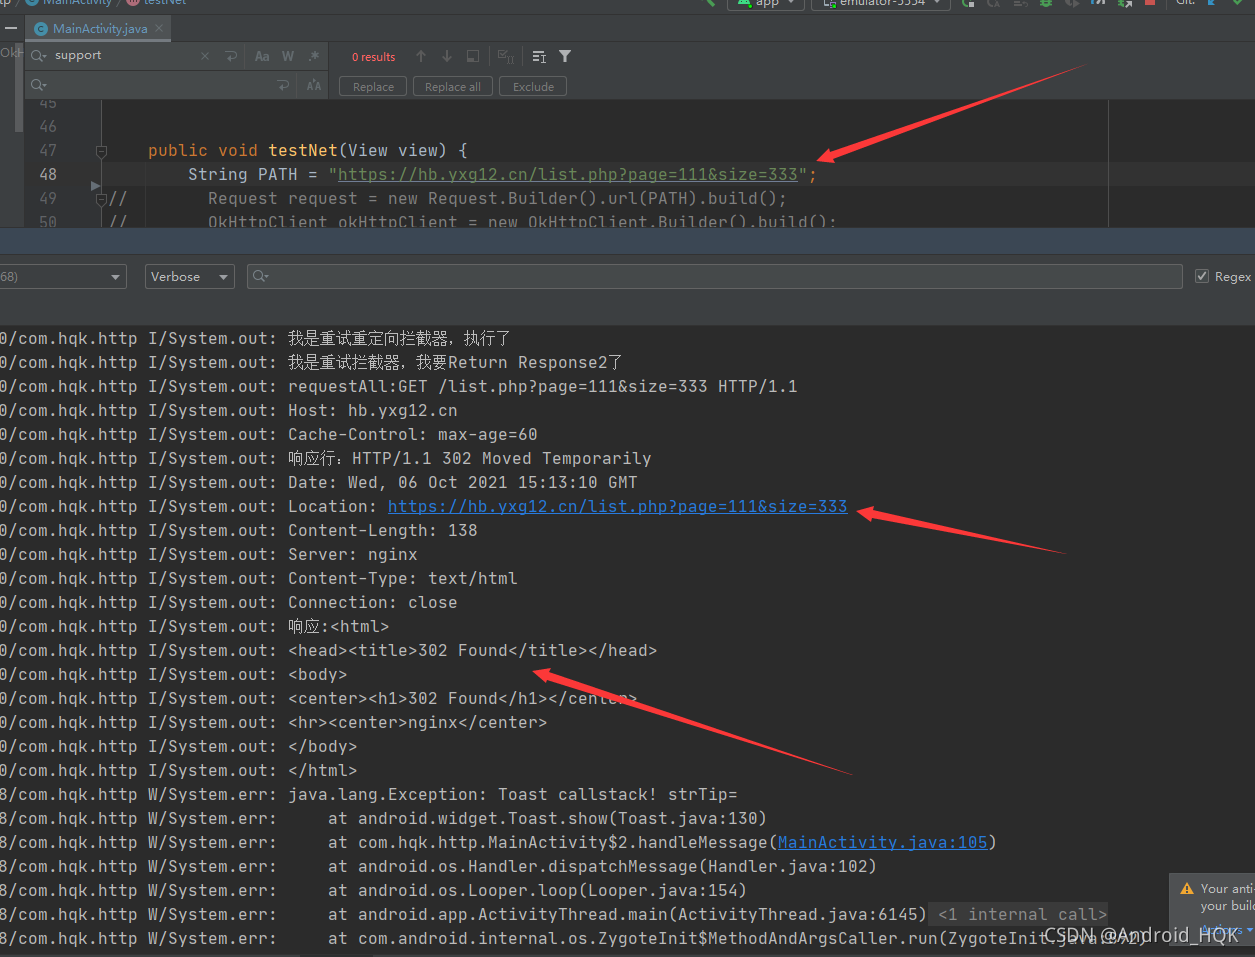Click the Exclude button
The width and height of the screenshot is (1255, 957).
pos(533,87)
